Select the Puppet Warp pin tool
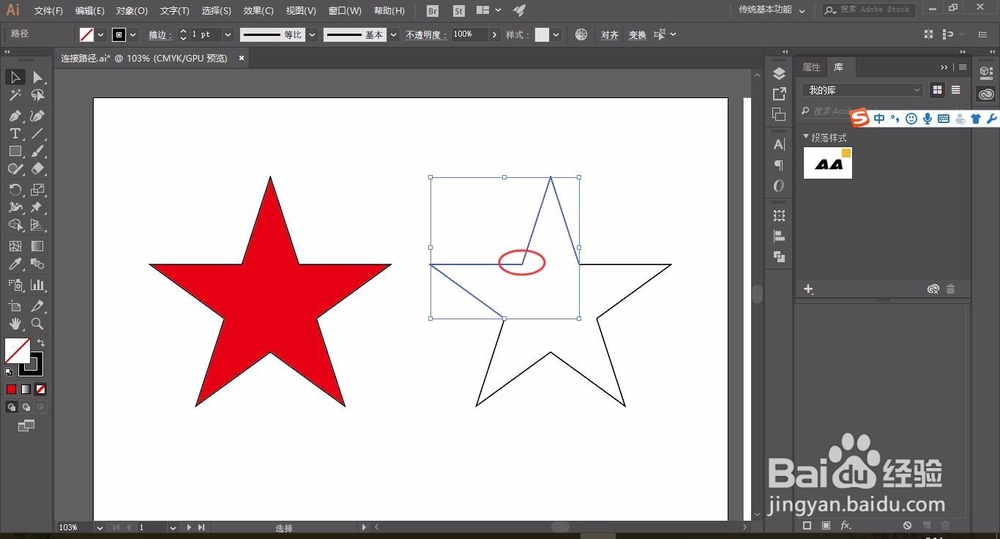 point(38,207)
